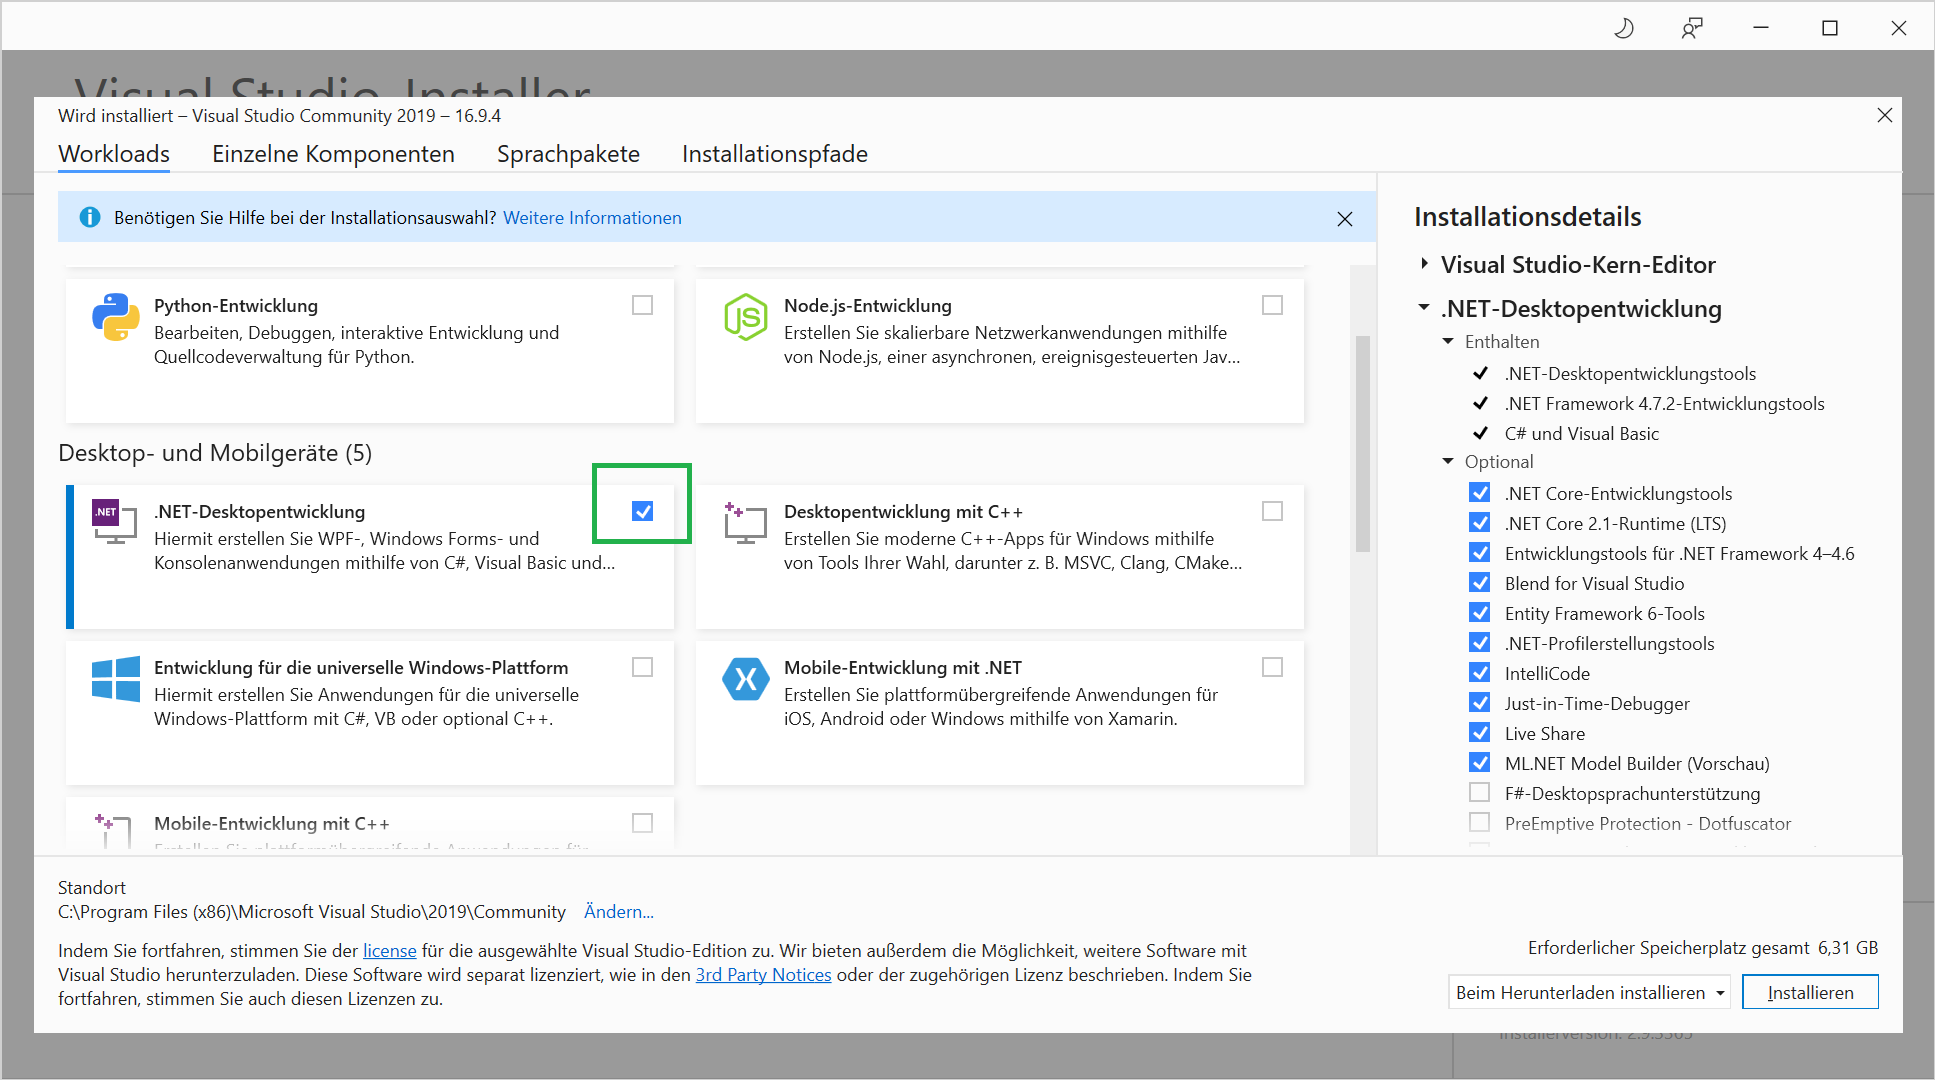1935x1080 pixels.
Task: Click the universal Windows platform logo icon
Action: tap(116, 679)
